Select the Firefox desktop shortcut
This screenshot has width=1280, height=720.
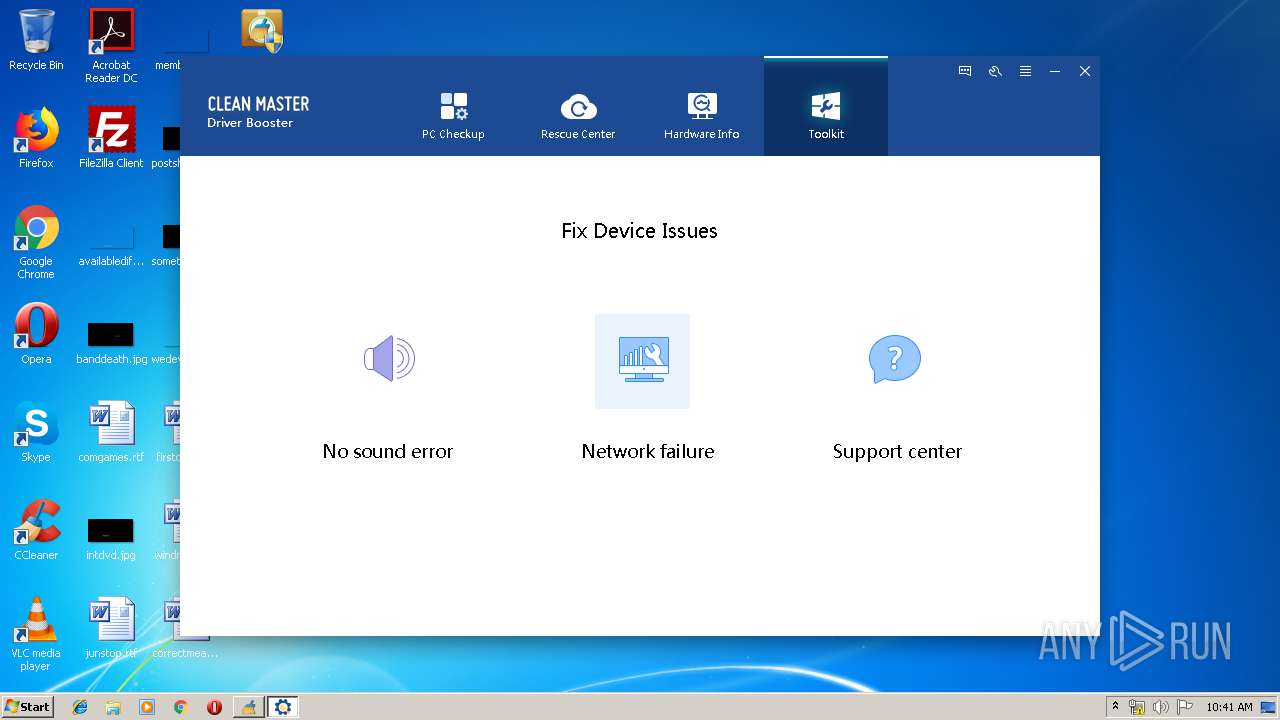pos(36,138)
